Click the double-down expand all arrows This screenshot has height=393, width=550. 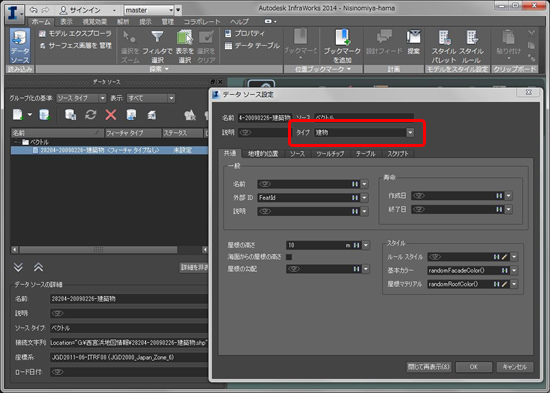point(18,267)
